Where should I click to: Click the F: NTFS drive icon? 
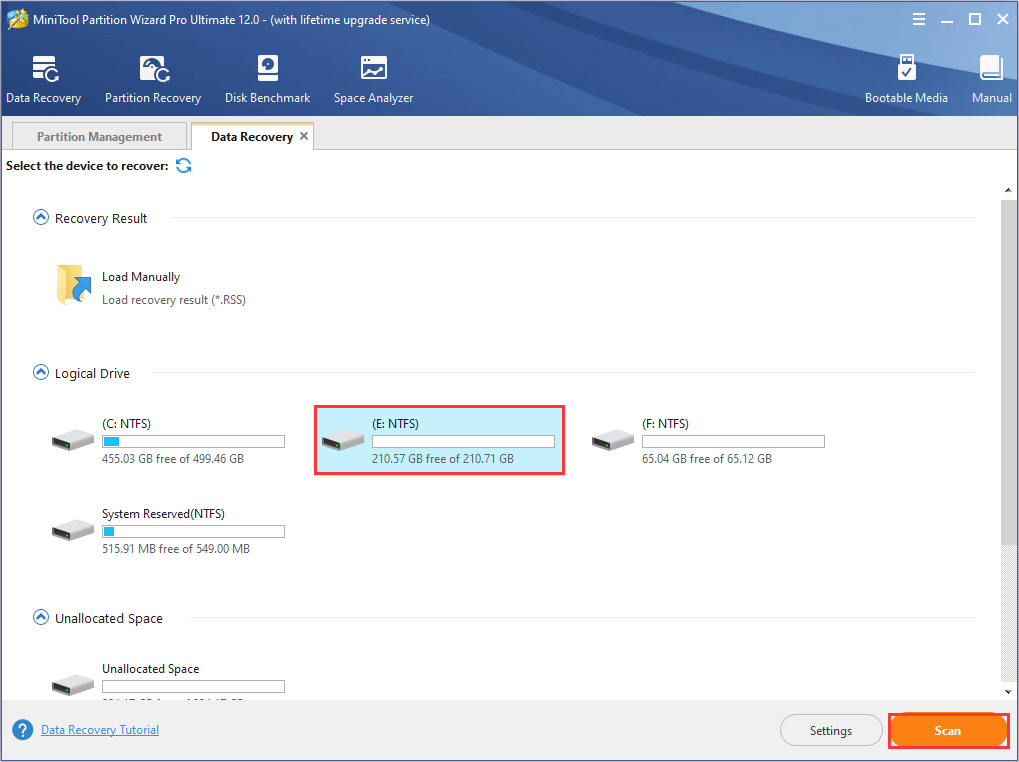[x=613, y=440]
